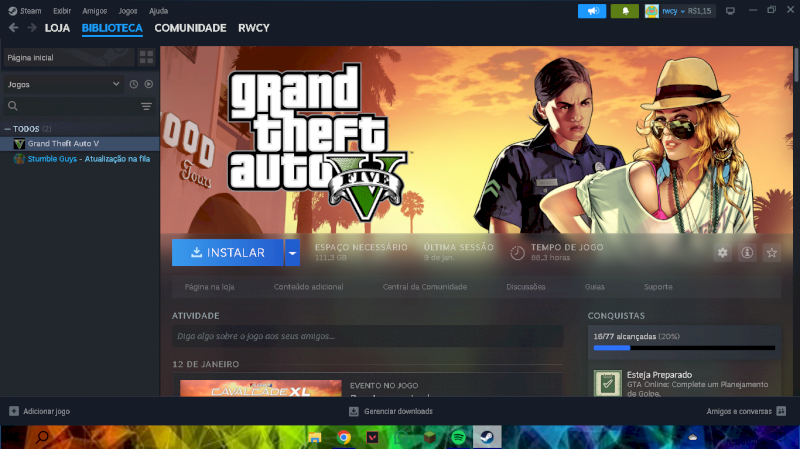Expand the Jogos category dropdown
This screenshot has height=449, width=800.
click(x=116, y=84)
